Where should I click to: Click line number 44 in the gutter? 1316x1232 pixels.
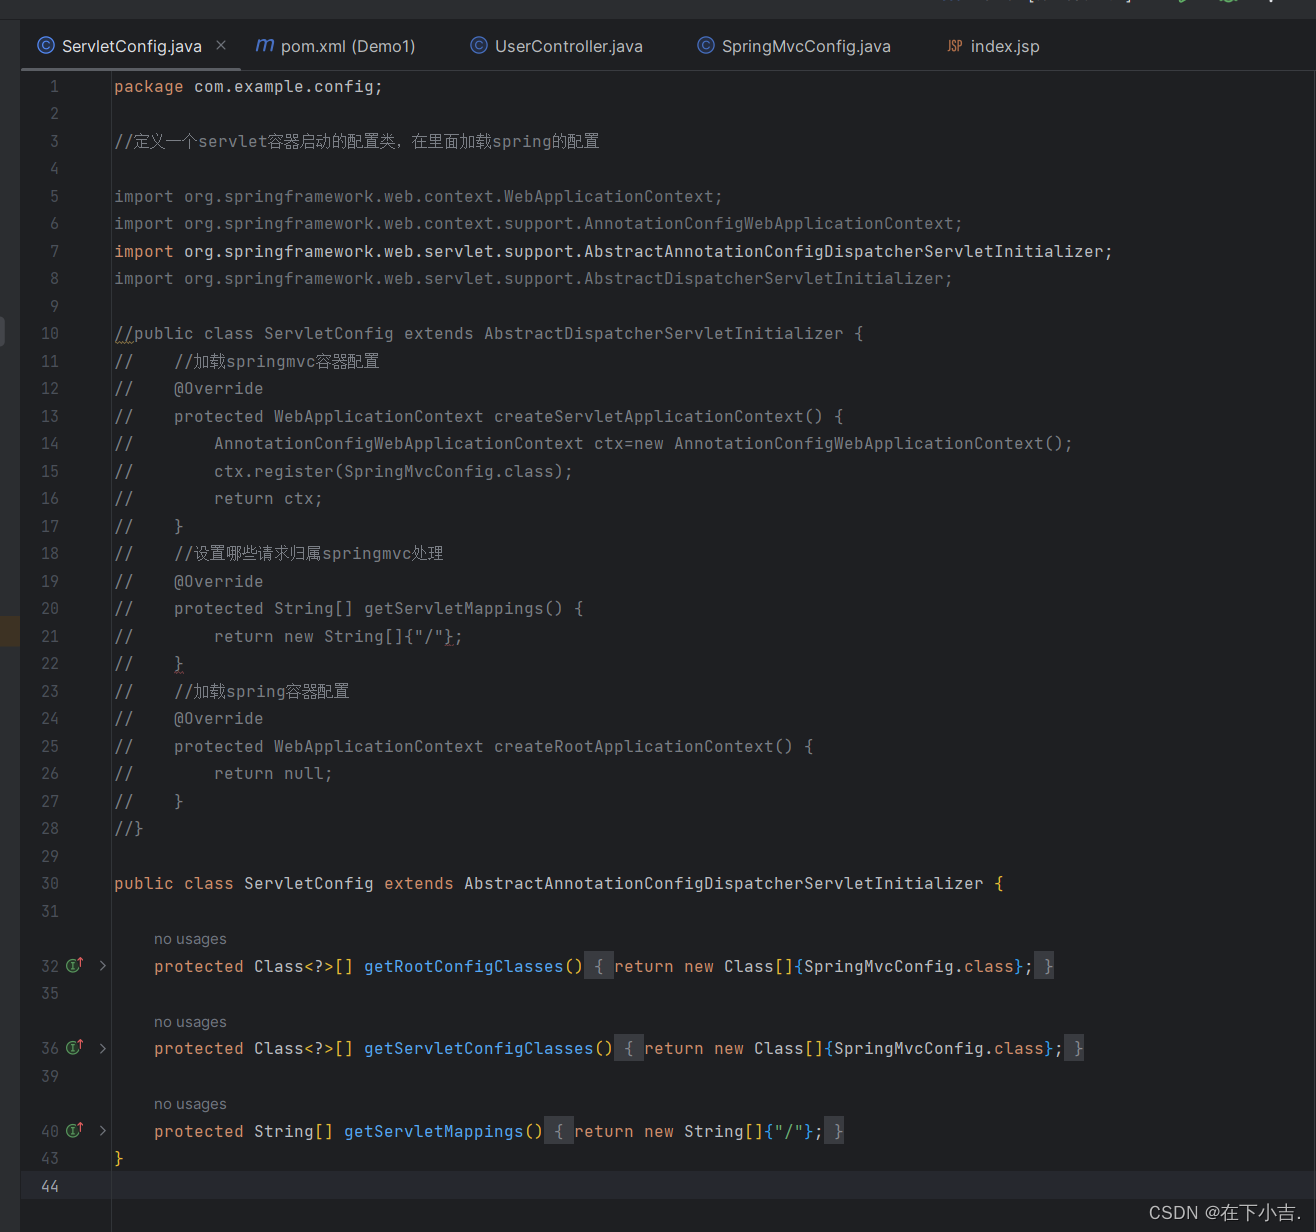point(50,1186)
